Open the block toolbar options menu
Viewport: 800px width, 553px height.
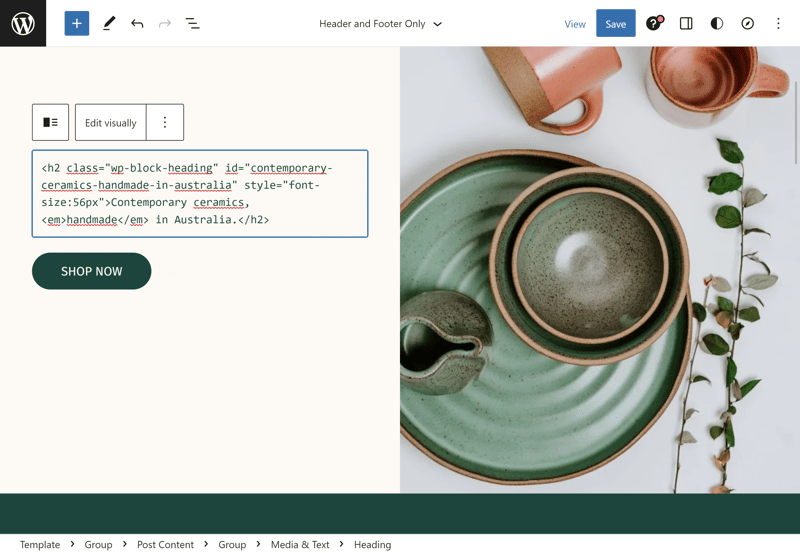click(165, 122)
